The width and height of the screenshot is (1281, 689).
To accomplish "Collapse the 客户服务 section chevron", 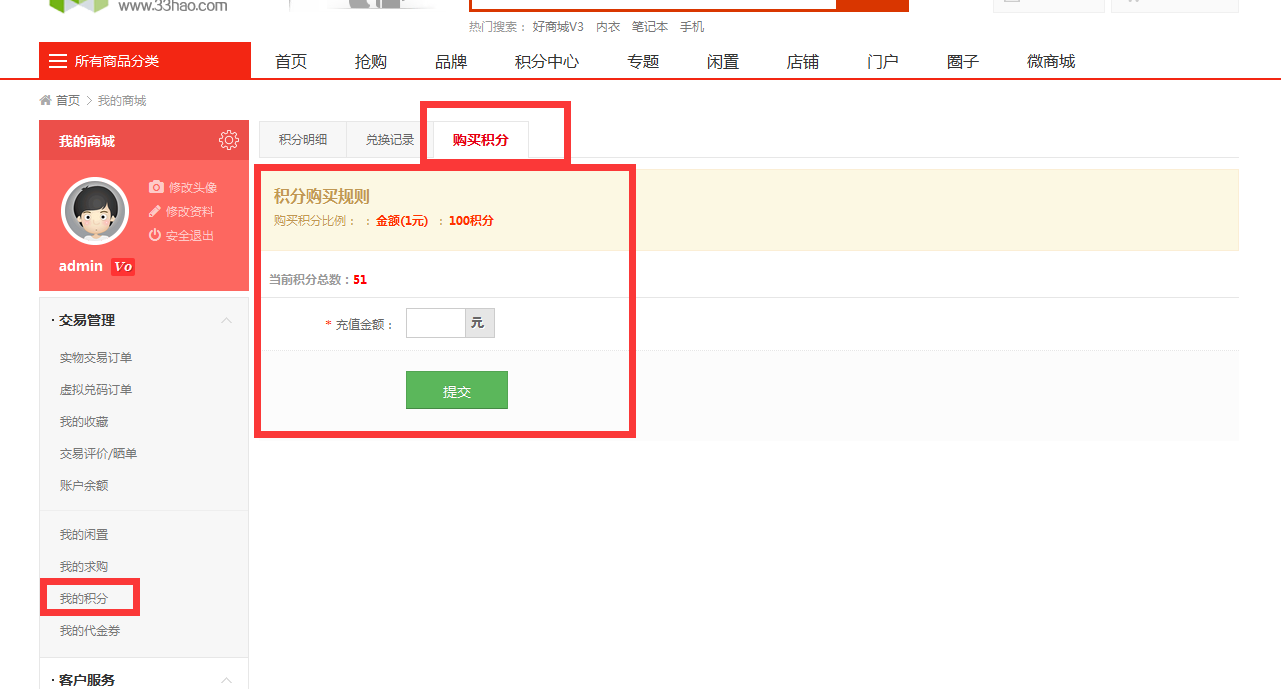I will point(226,680).
